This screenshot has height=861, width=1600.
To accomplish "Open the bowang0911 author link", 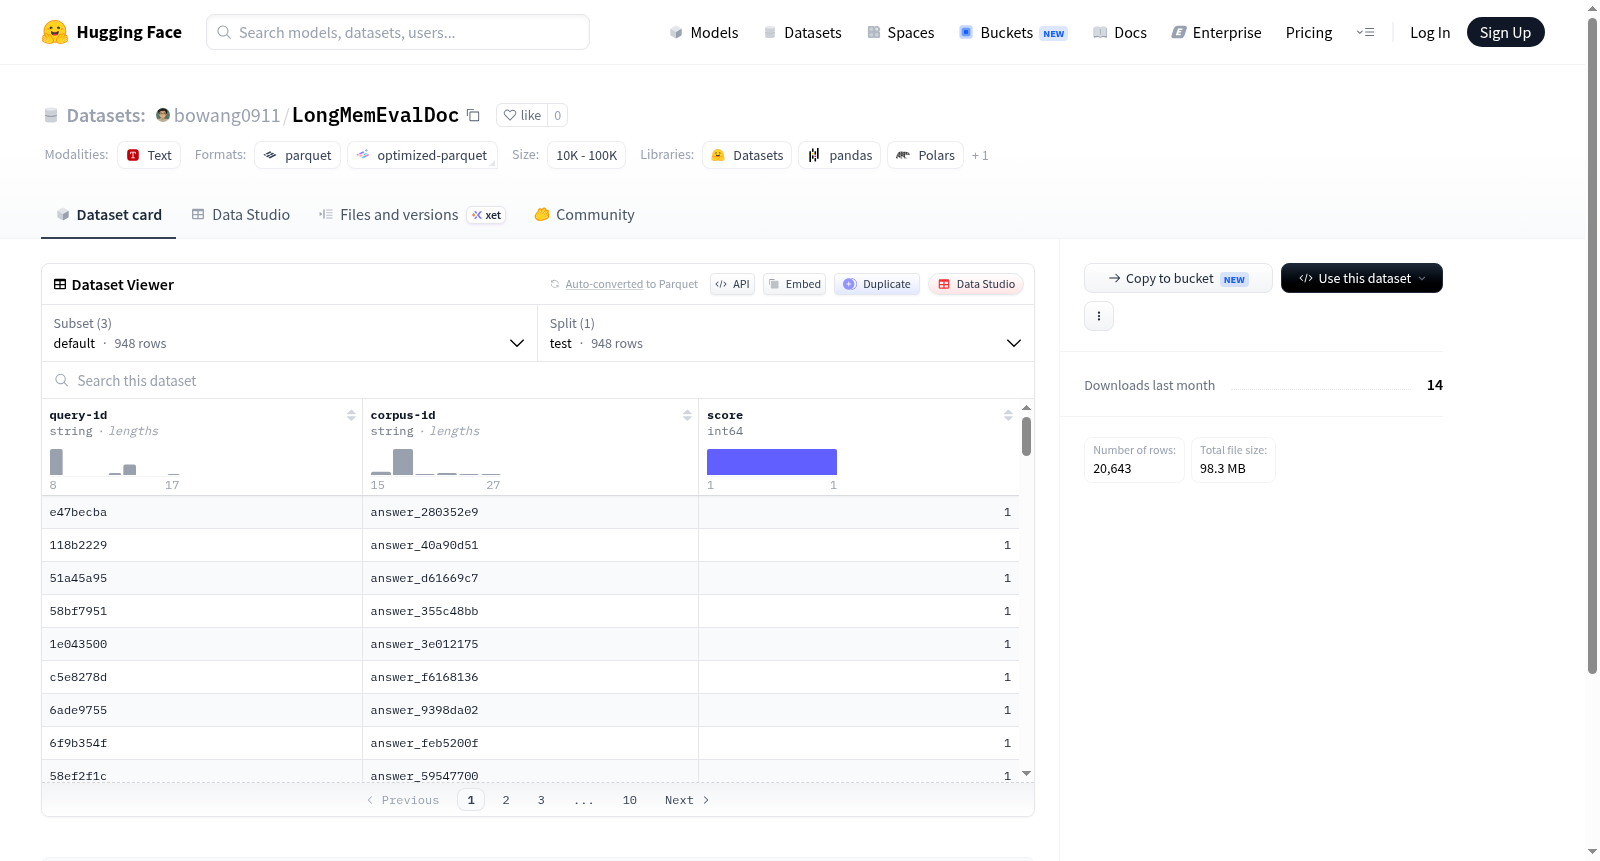I will click(x=227, y=115).
